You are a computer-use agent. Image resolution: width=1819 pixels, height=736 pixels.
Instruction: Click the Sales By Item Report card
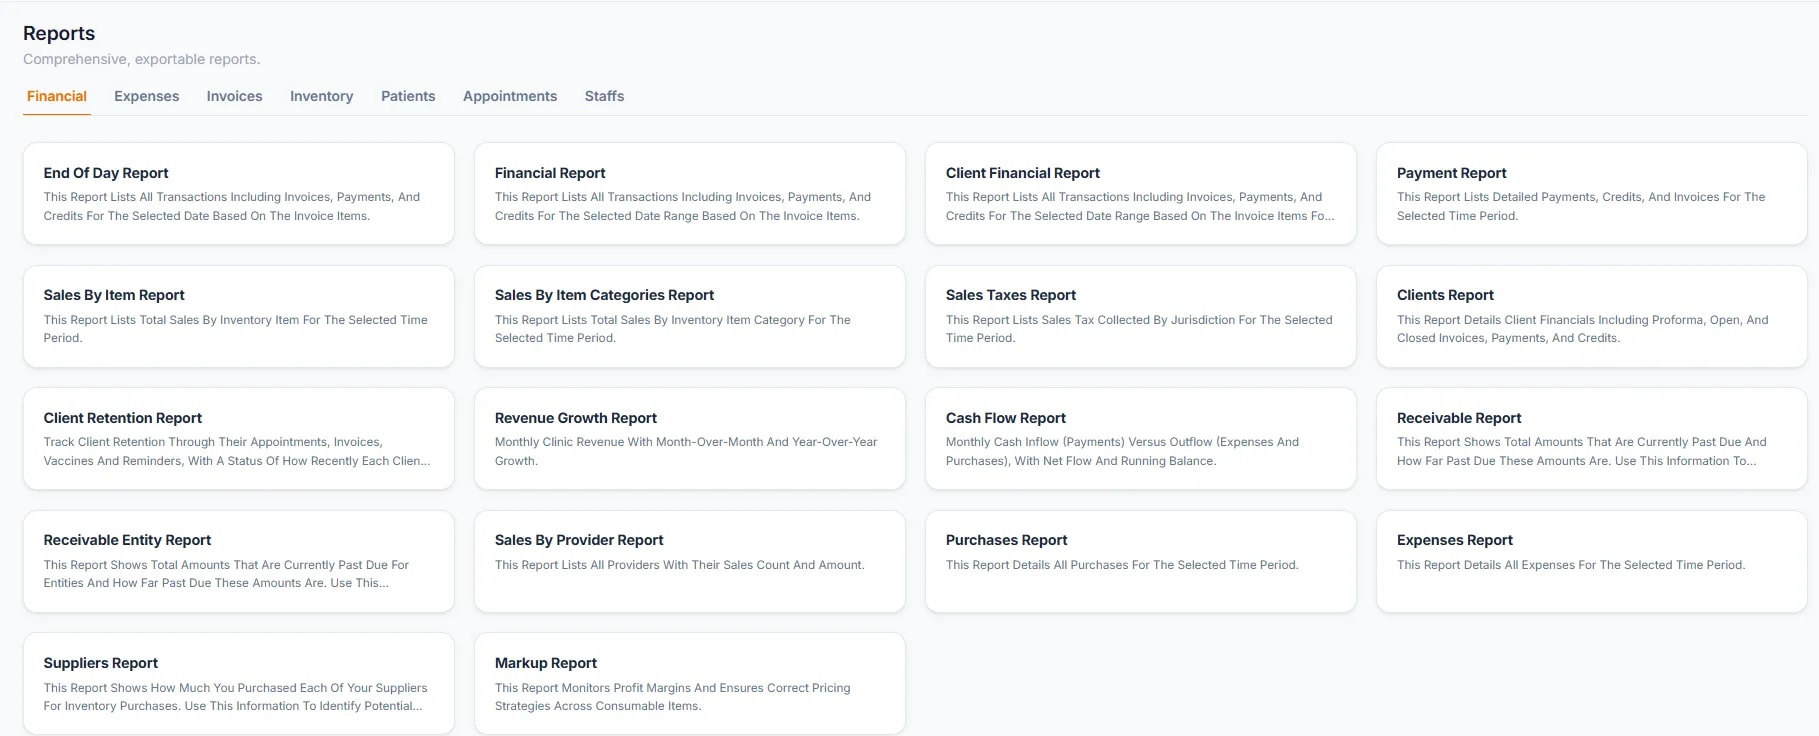pos(239,316)
